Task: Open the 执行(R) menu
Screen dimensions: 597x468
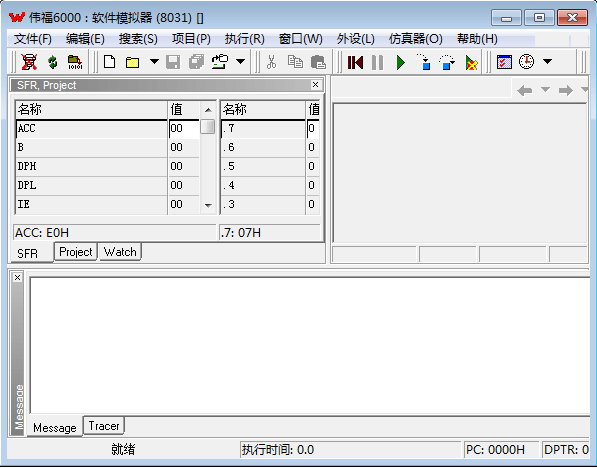Action: click(x=244, y=39)
